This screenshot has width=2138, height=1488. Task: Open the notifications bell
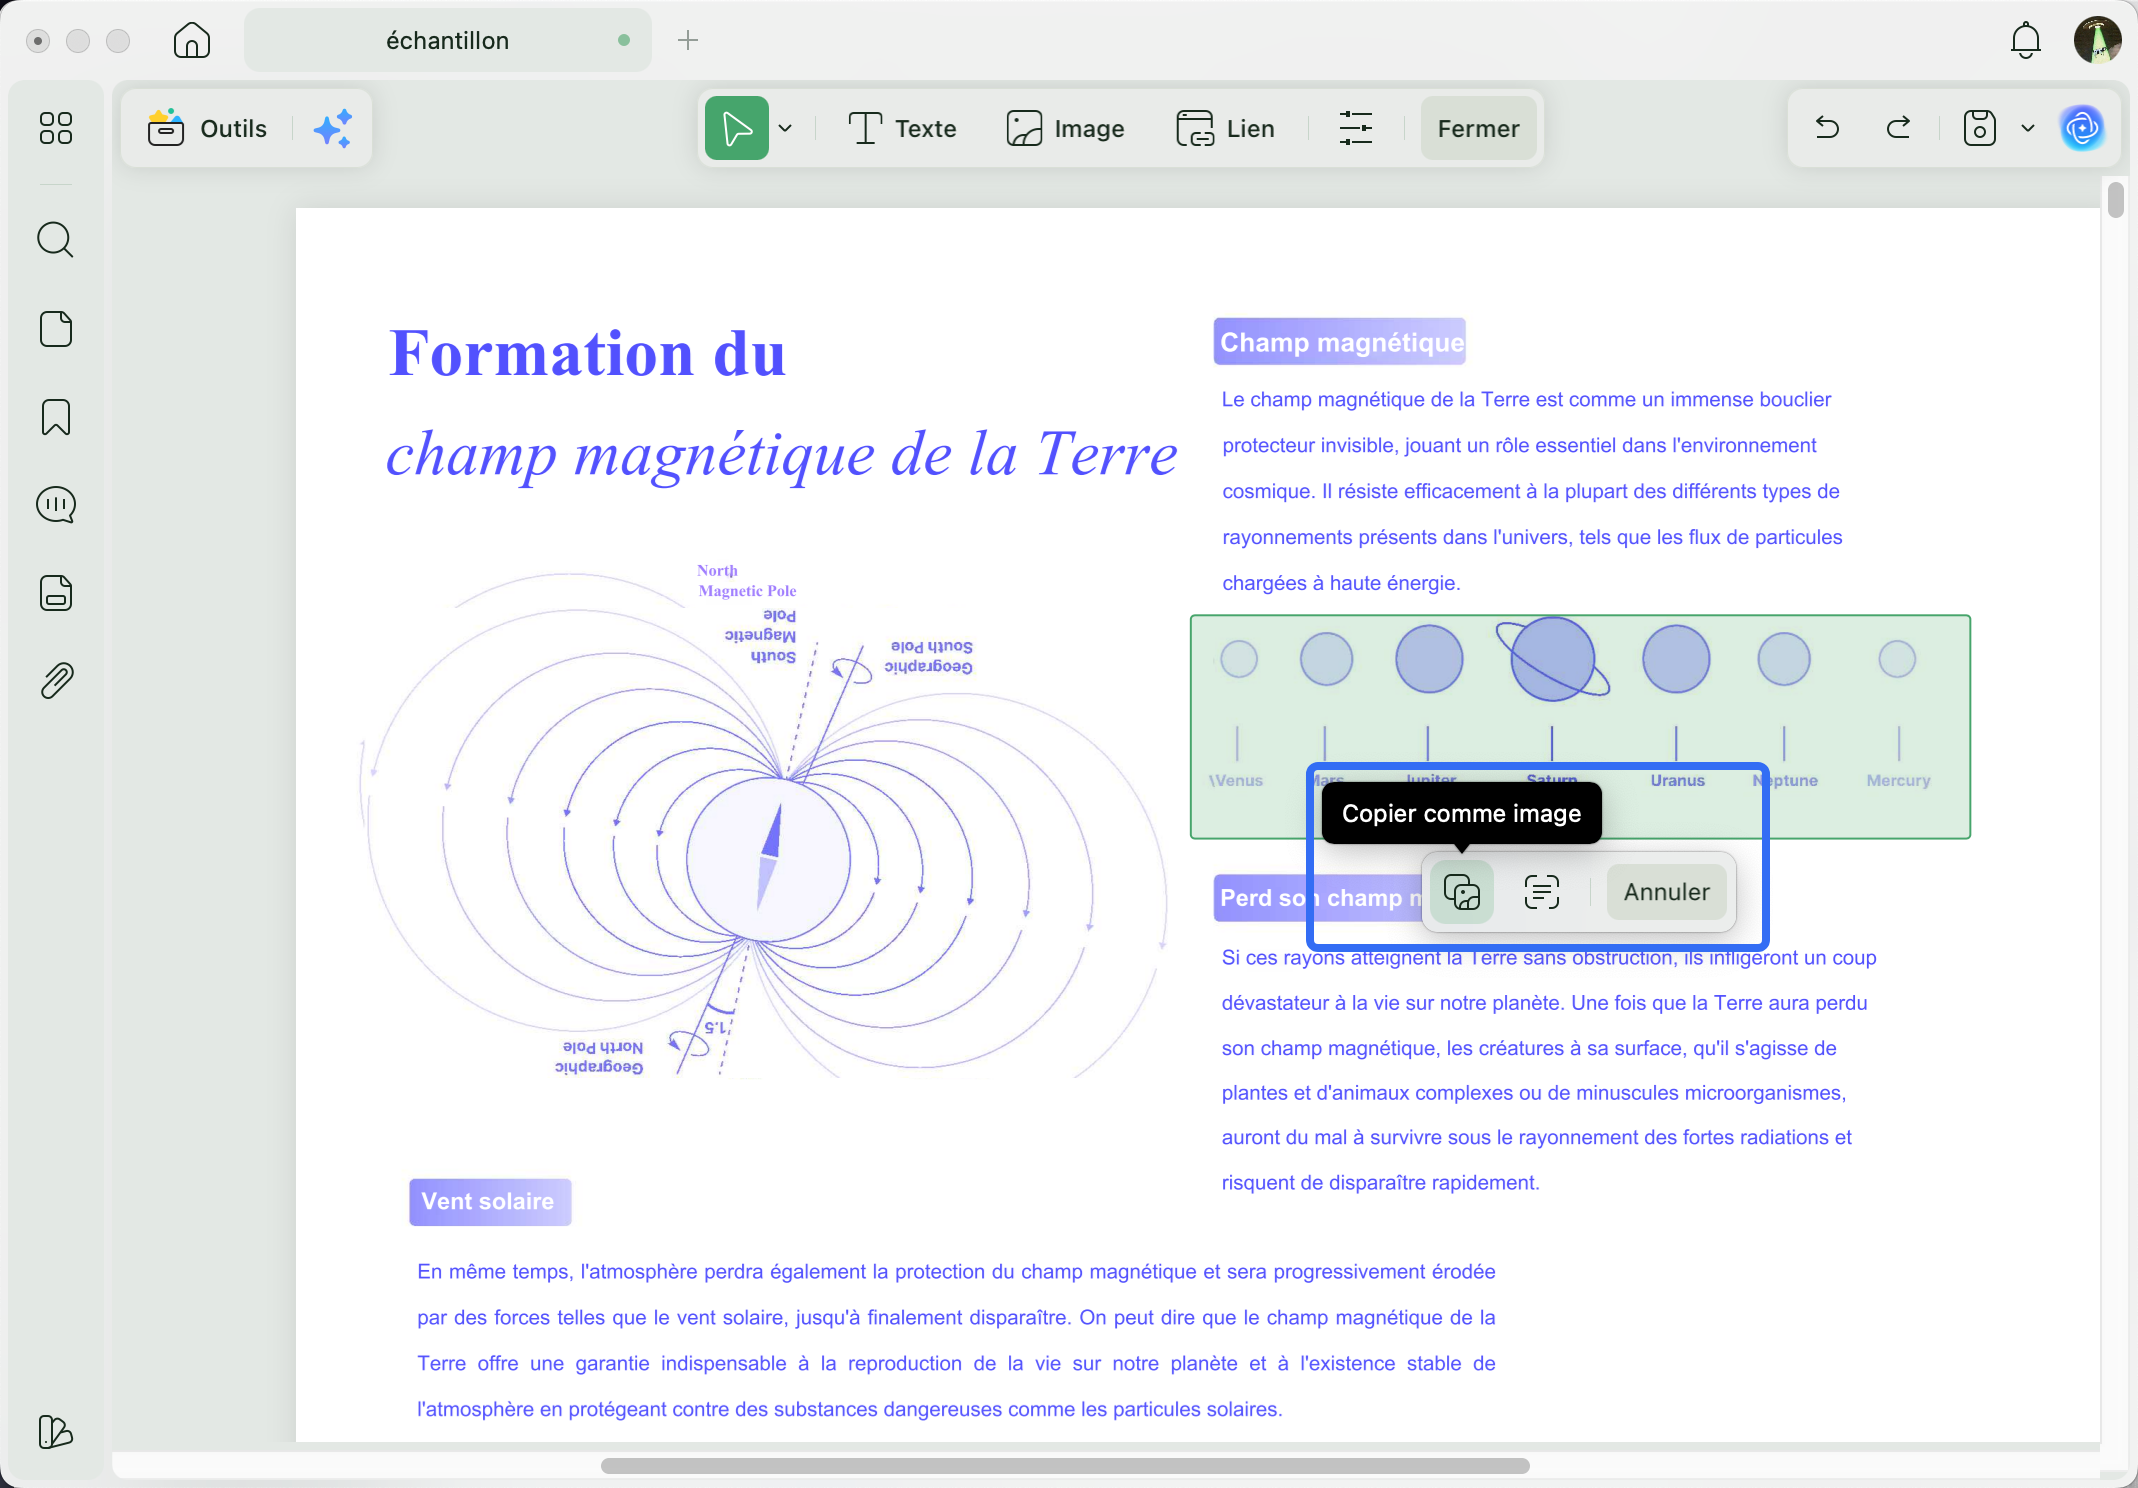2026,40
